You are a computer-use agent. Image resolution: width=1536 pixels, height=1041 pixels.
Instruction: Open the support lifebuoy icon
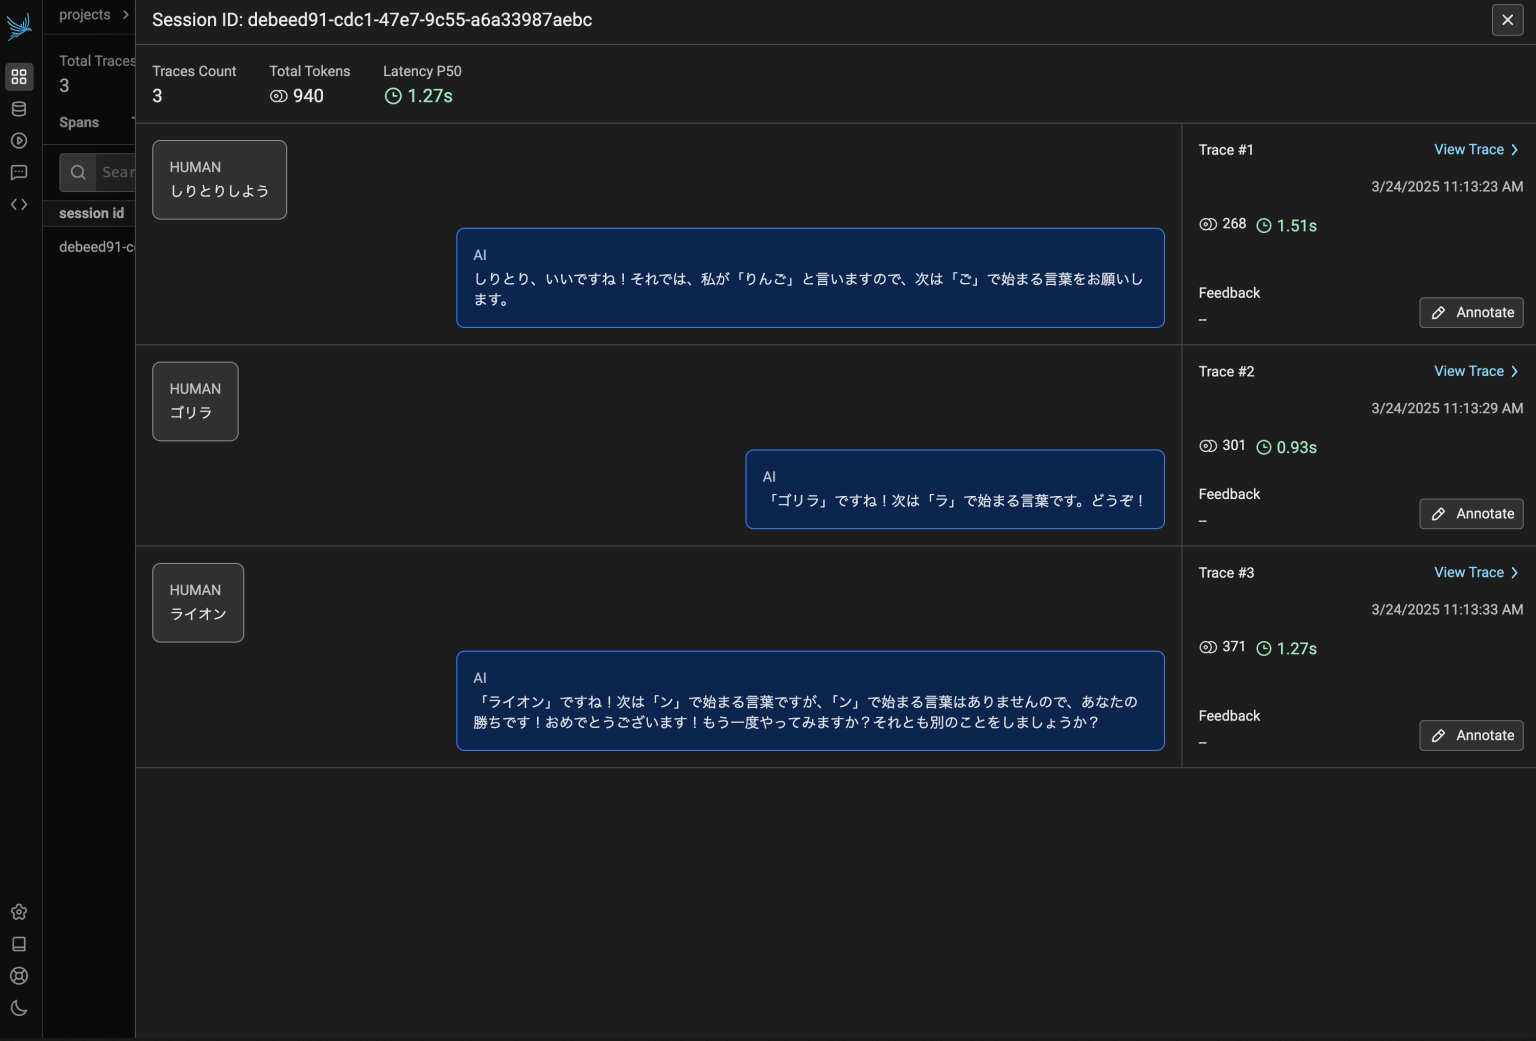point(18,976)
